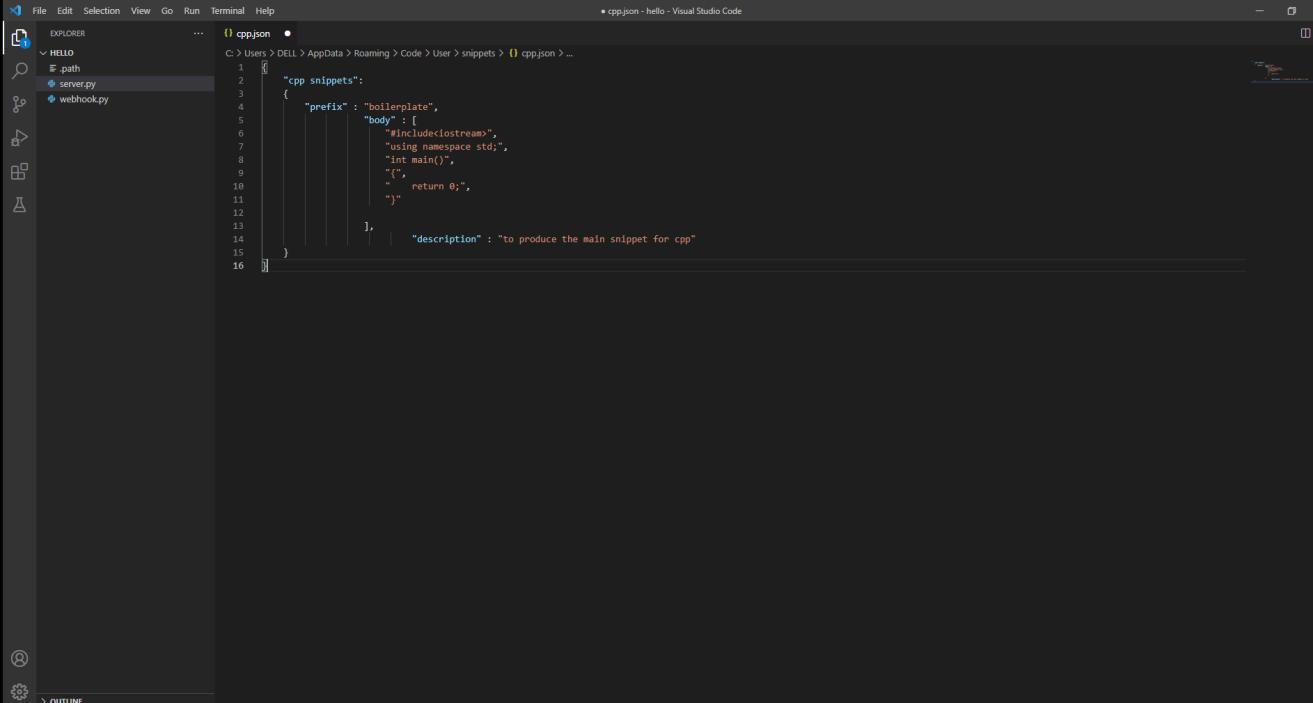
Task: Open the Search view
Action: click(18, 71)
